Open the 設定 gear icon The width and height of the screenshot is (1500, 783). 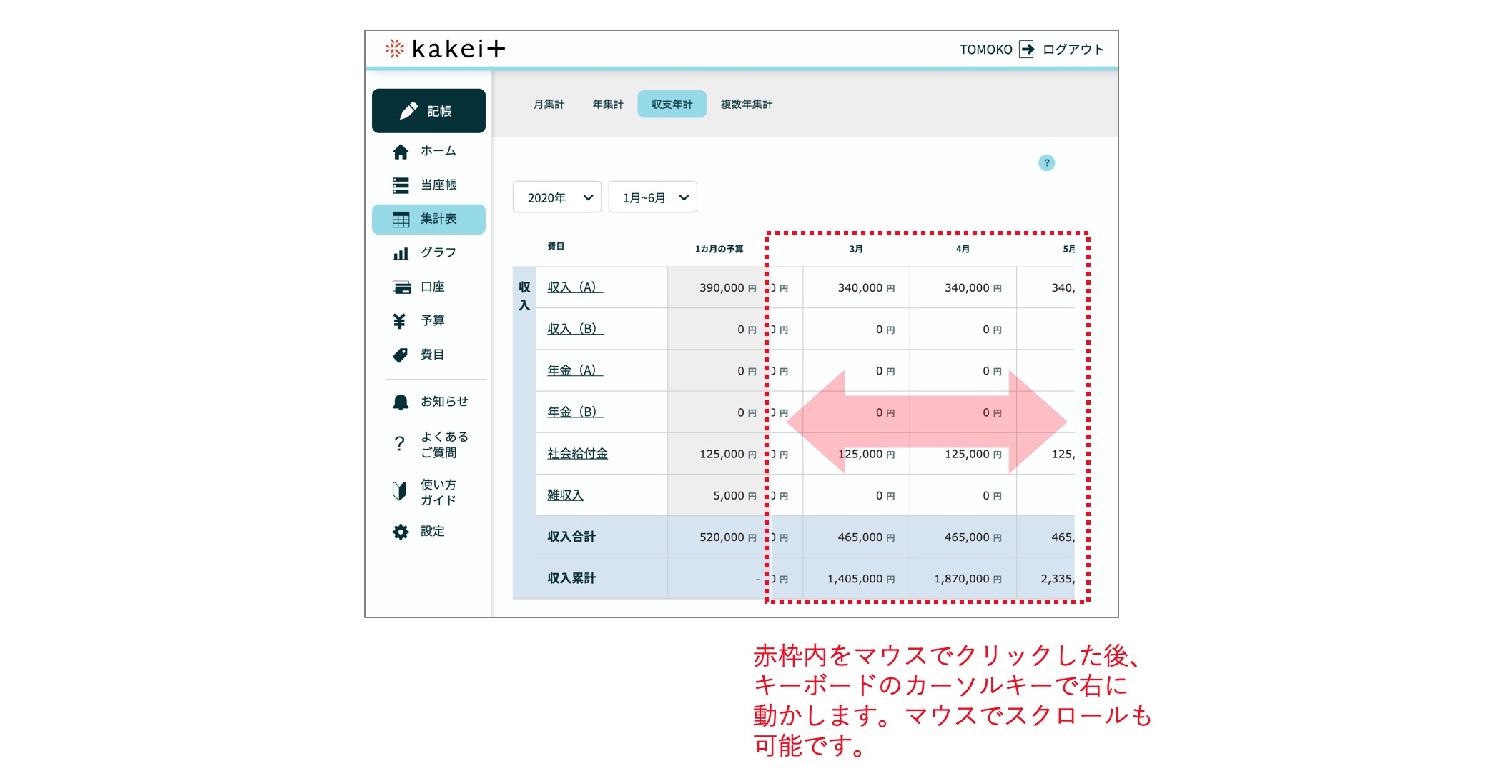[401, 532]
